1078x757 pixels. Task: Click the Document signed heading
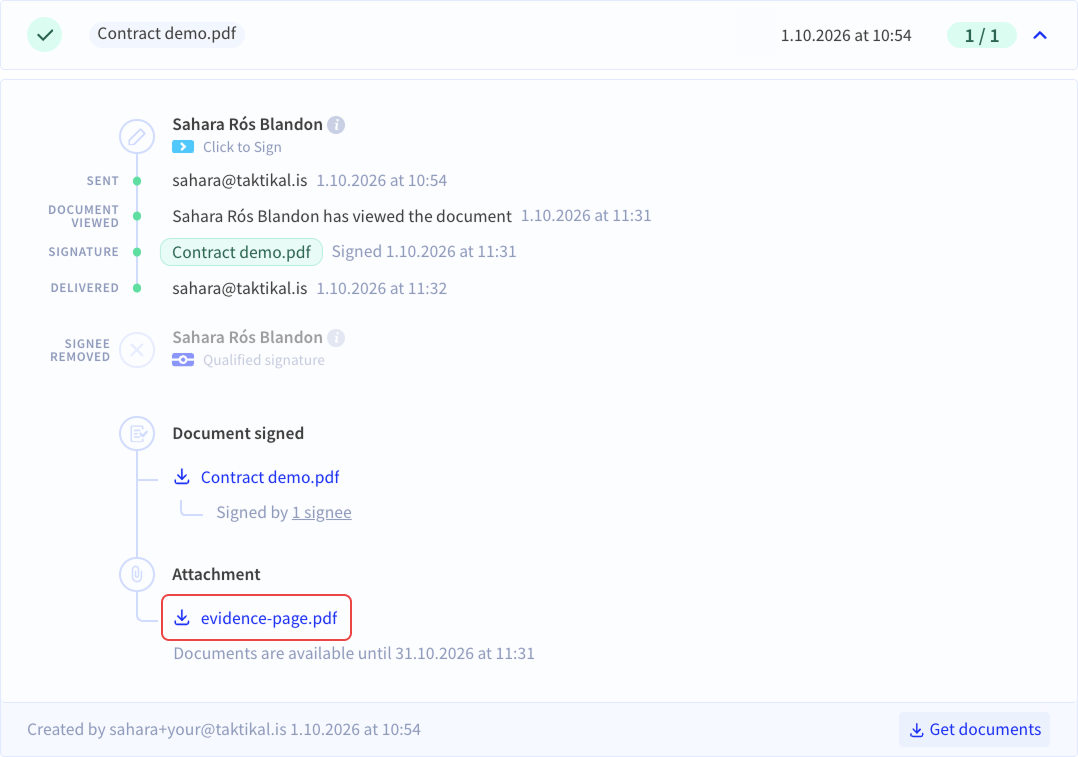[x=238, y=433]
